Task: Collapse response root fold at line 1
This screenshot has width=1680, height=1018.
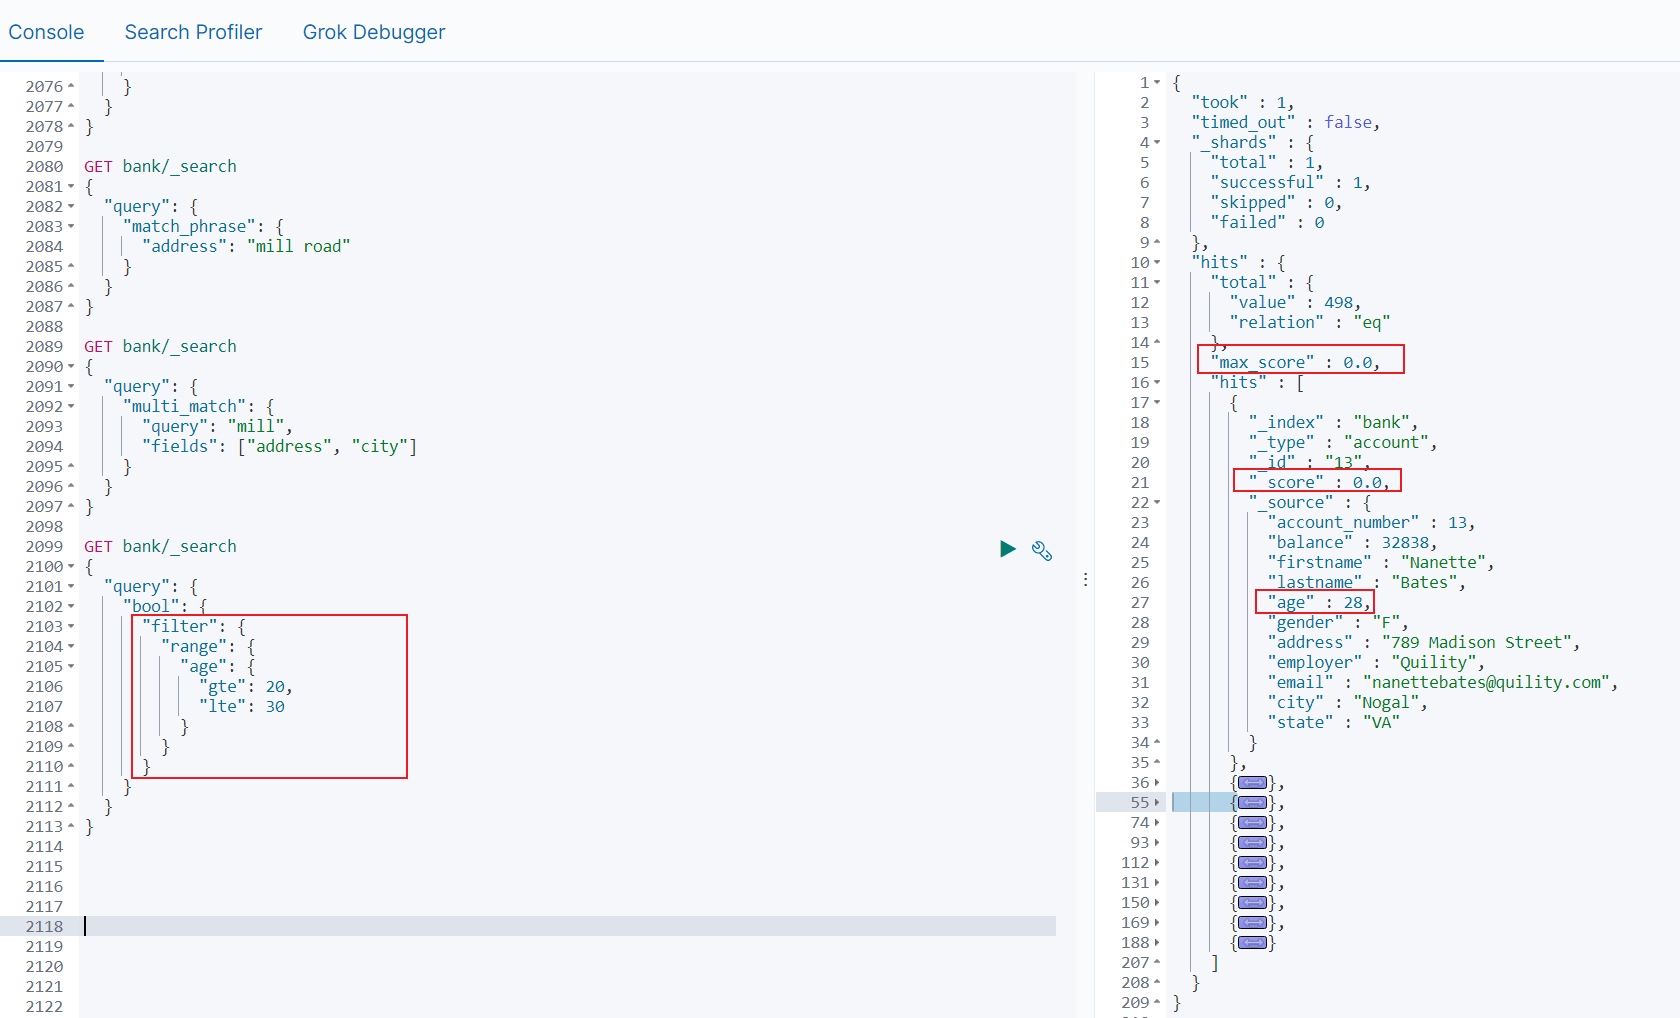Action: [x=1157, y=82]
